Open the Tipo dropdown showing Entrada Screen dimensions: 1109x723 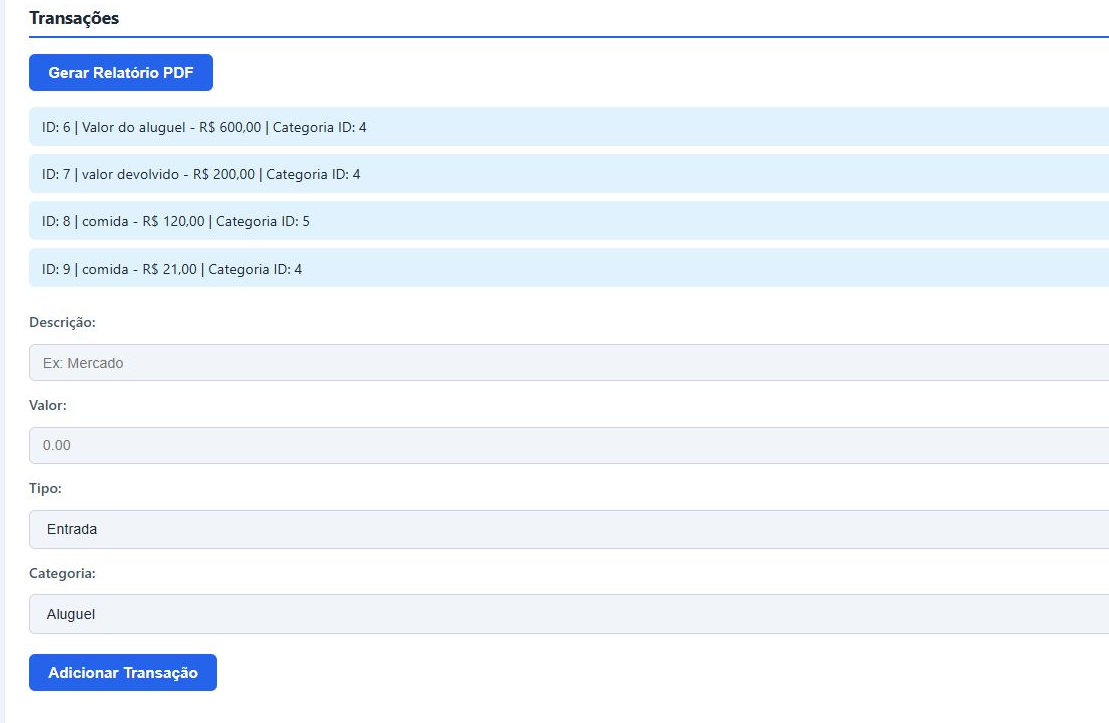point(568,529)
